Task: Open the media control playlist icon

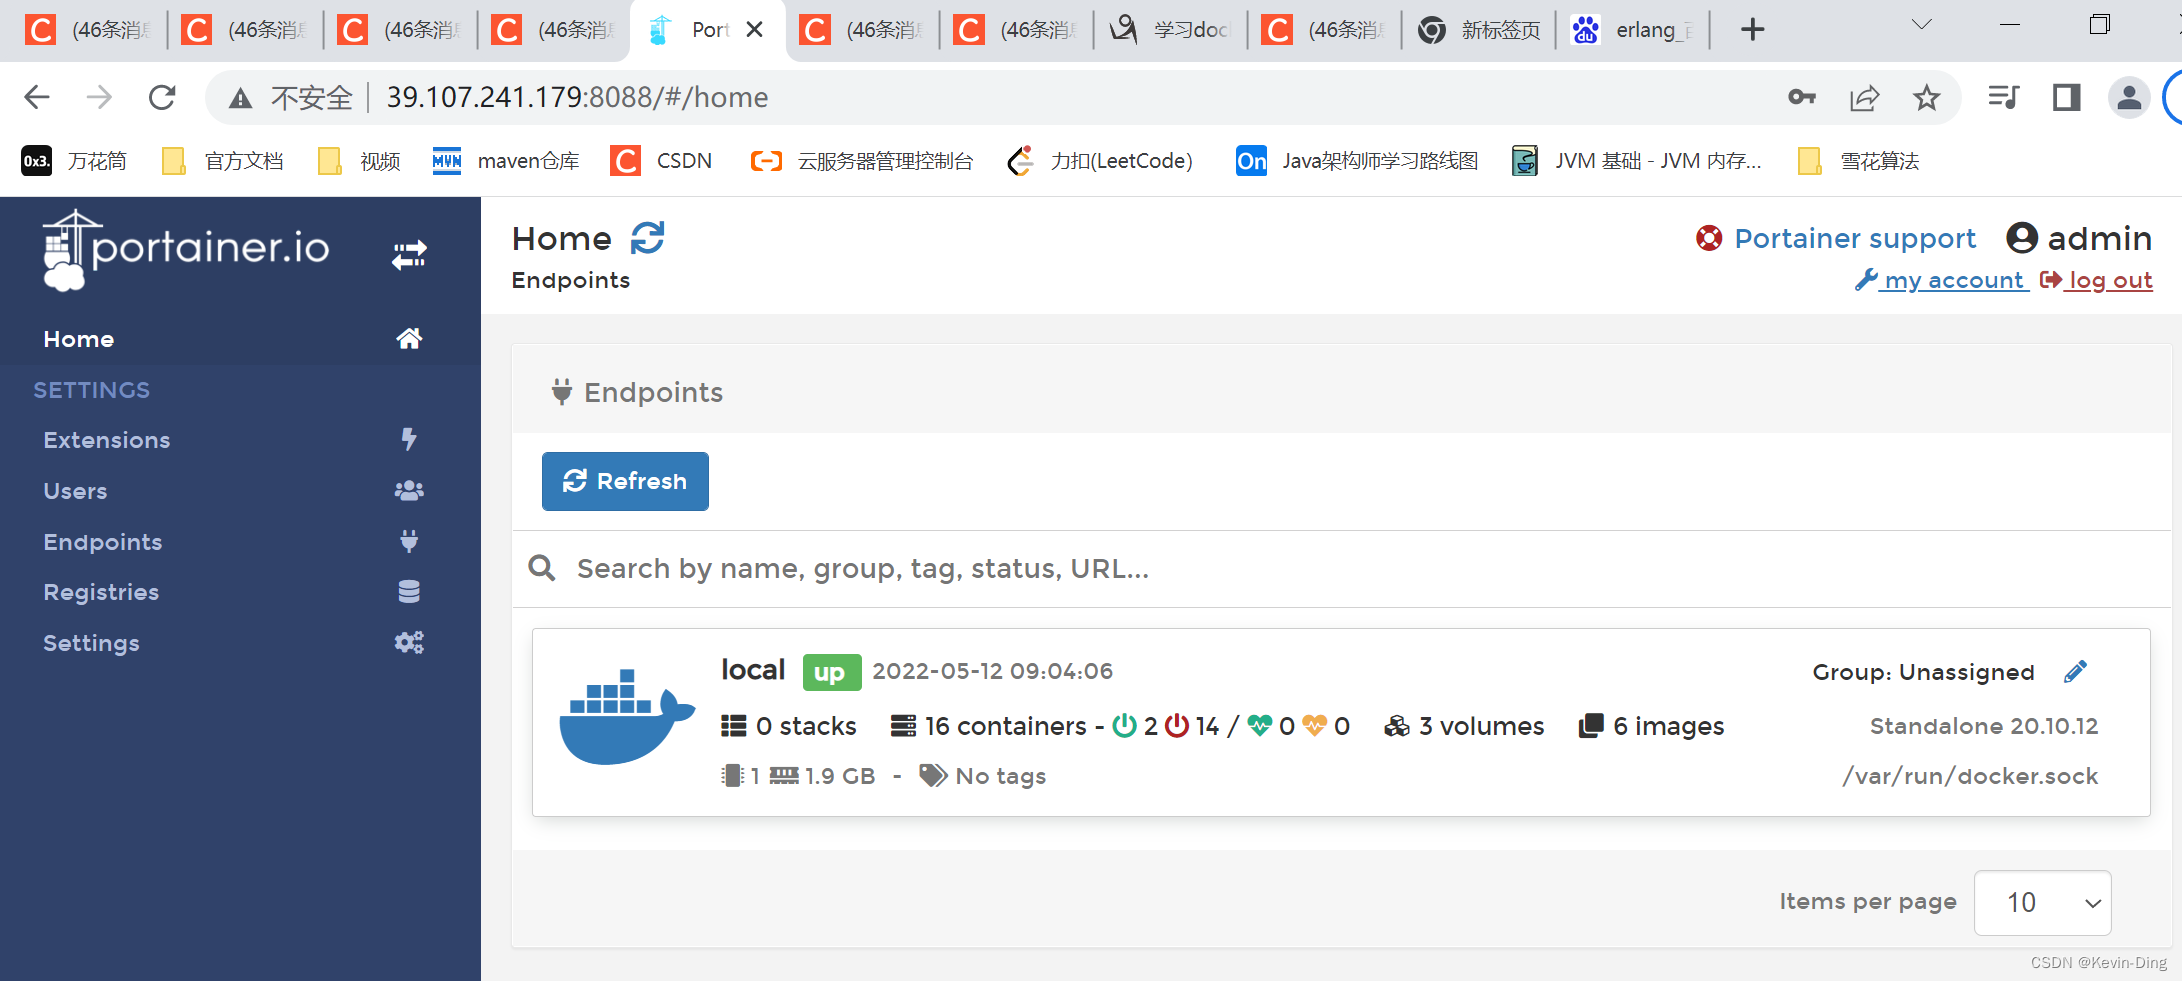Action: point(2003,97)
